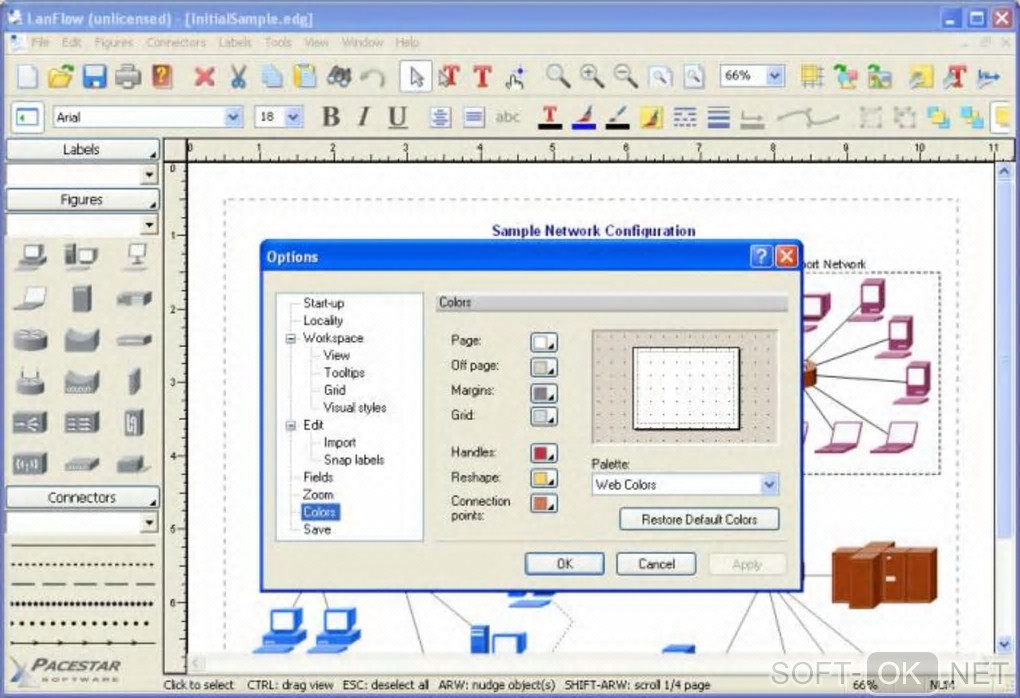Pick the laptop figure in Figures palette
Viewport: 1020px width, 698px height.
coord(31,298)
